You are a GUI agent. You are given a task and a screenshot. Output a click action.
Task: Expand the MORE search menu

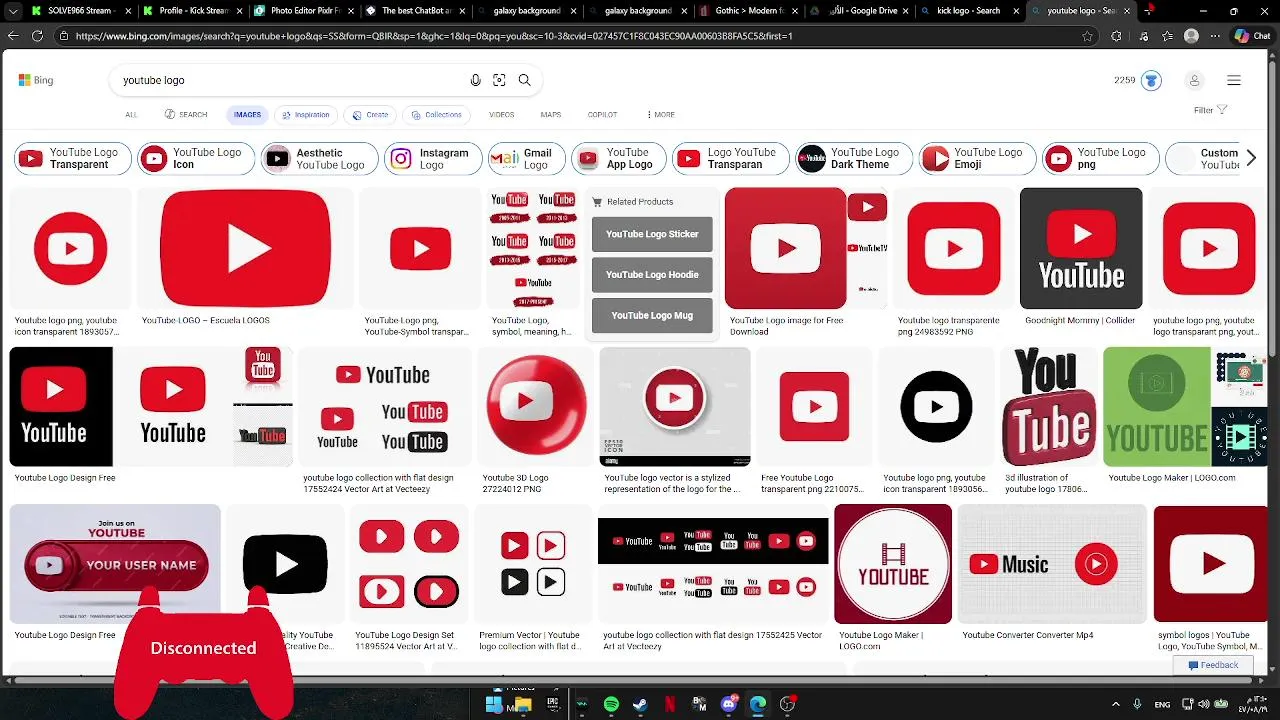pyautogui.click(x=660, y=115)
